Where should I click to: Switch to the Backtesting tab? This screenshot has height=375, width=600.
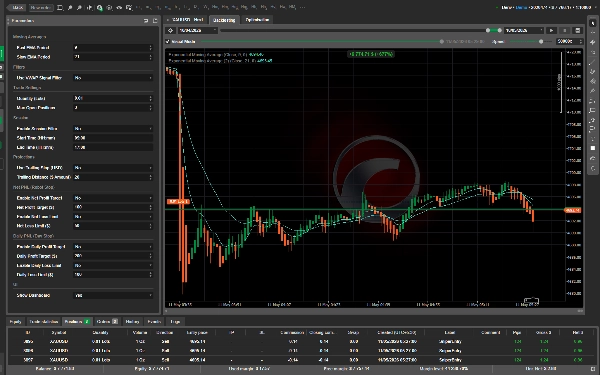224,20
